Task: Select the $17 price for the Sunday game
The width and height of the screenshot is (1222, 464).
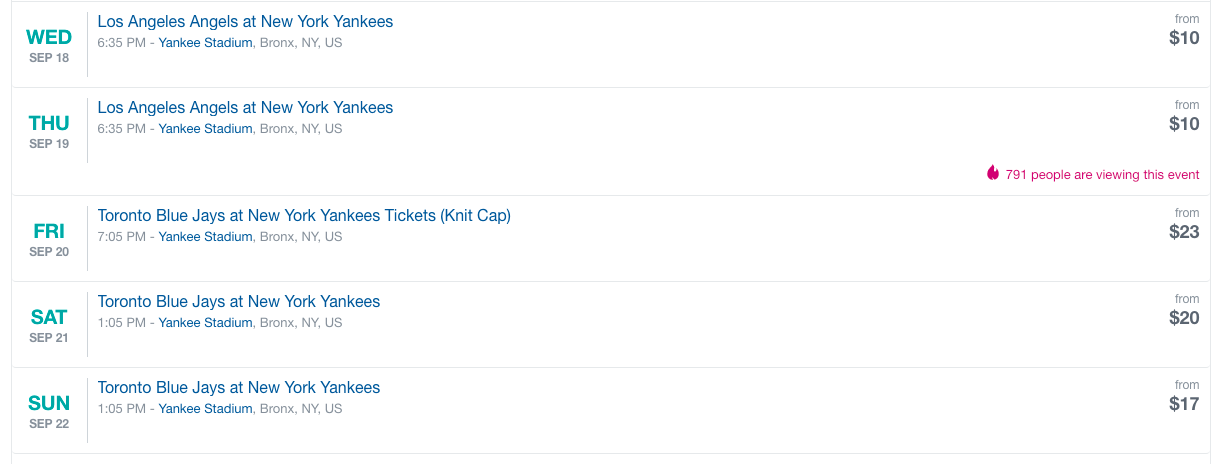Action: tap(1184, 404)
